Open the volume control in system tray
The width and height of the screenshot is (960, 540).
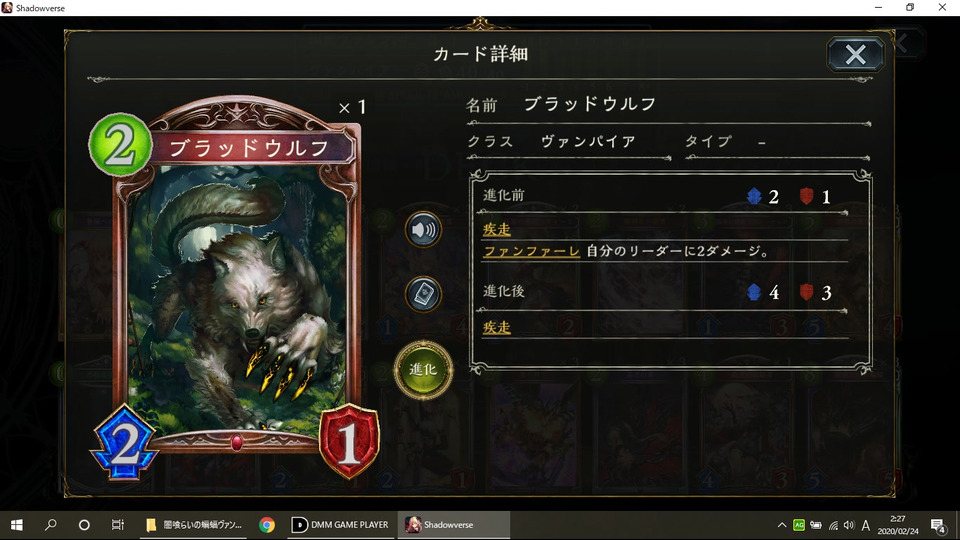(x=849, y=525)
